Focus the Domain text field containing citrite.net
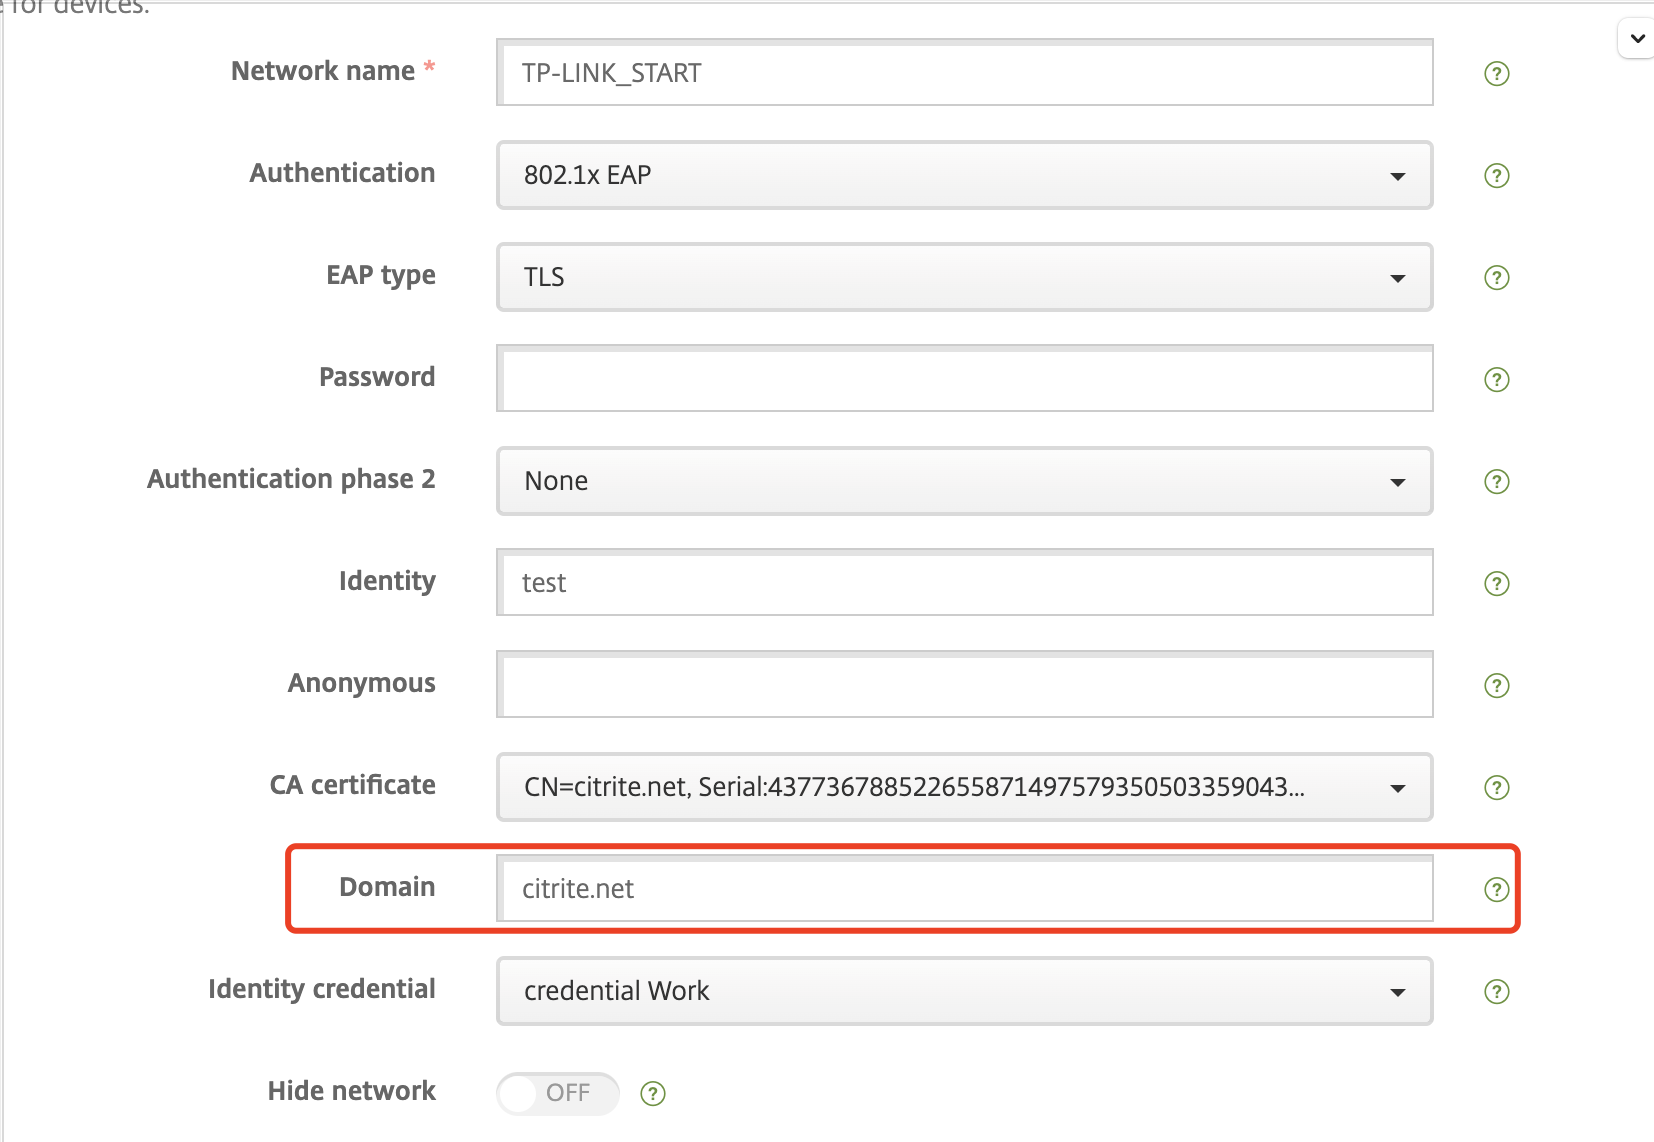 pos(964,889)
